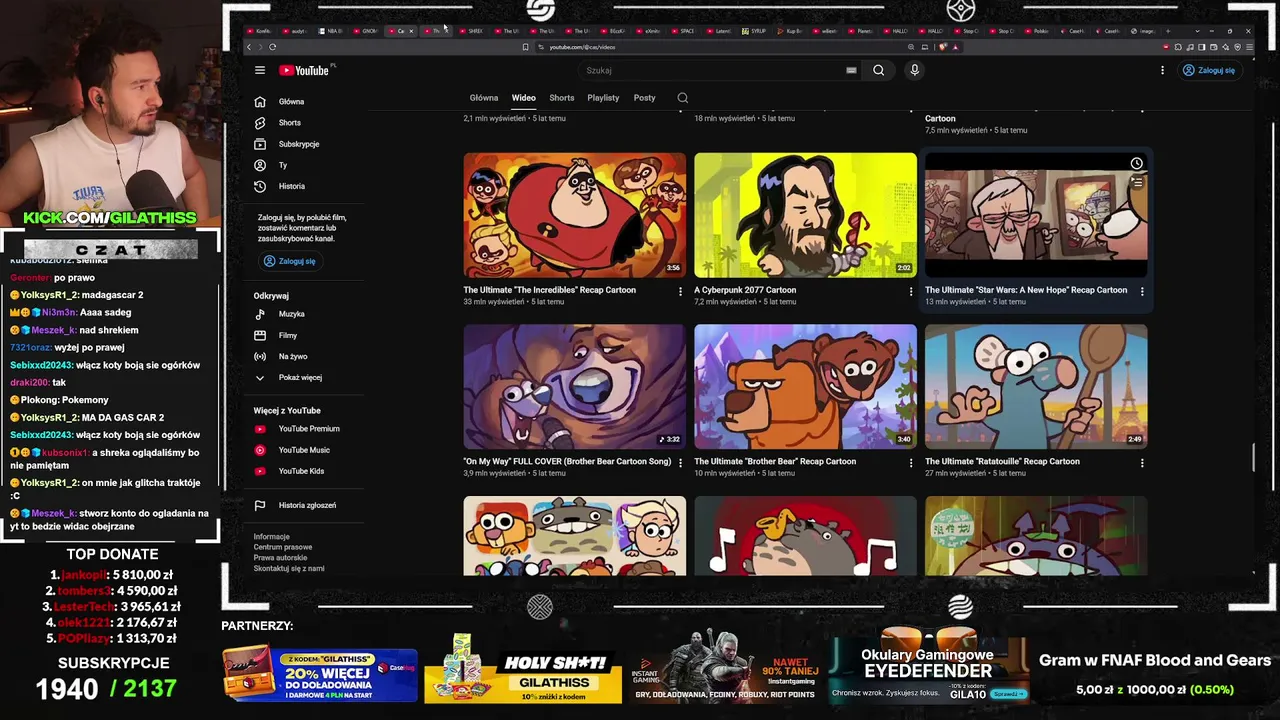
Task: Switch to the SYRUP browser tab
Action: point(755,31)
